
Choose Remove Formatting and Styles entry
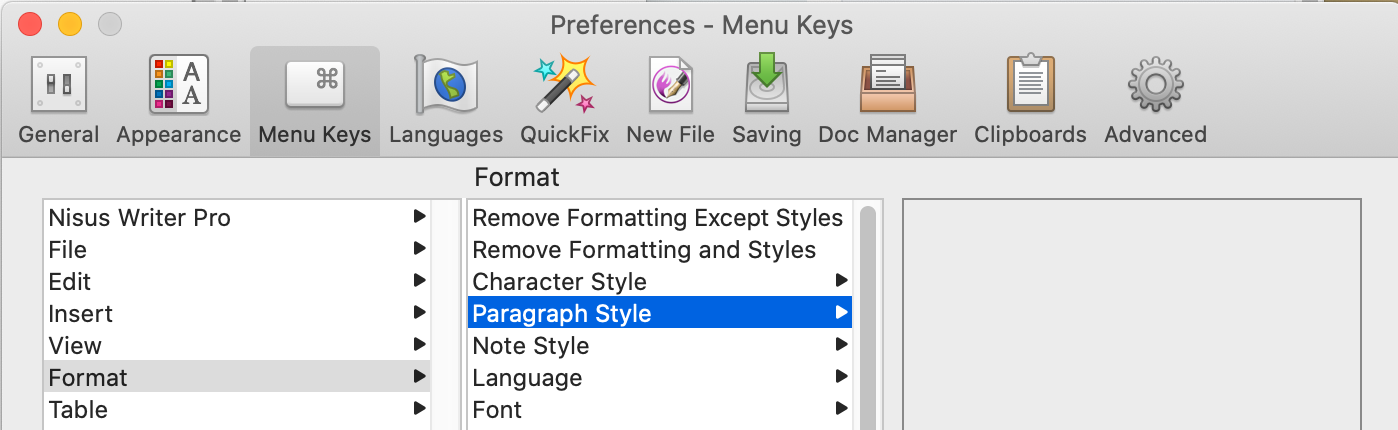click(x=644, y=250)
